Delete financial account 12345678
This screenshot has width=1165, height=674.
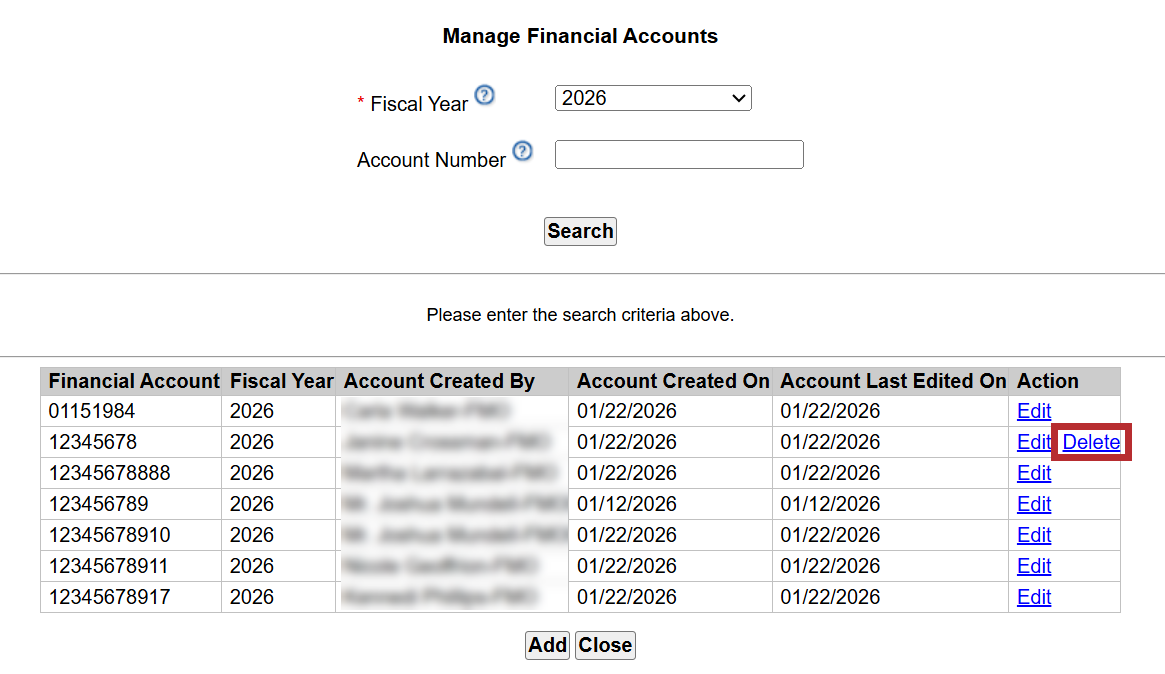point(1091,442)
